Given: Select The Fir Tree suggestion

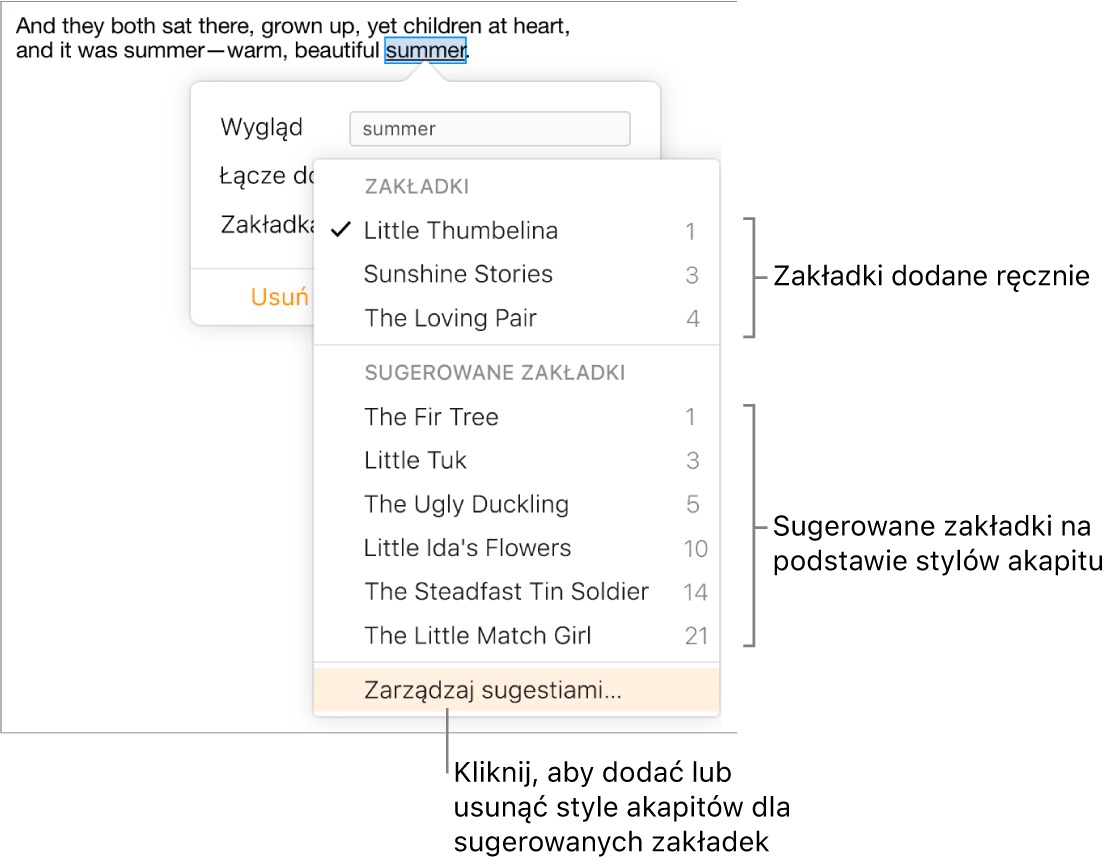Looking at the screenshot, I should 431,417.
